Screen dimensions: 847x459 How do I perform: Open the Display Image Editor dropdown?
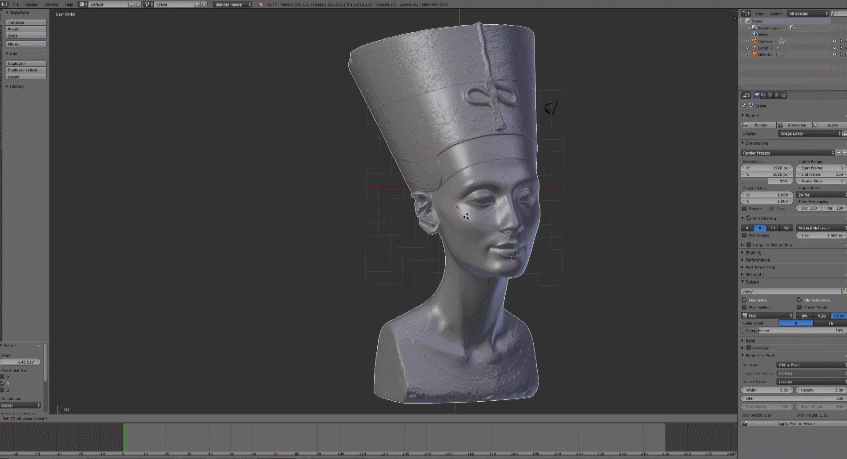click(x=810, y=133)
